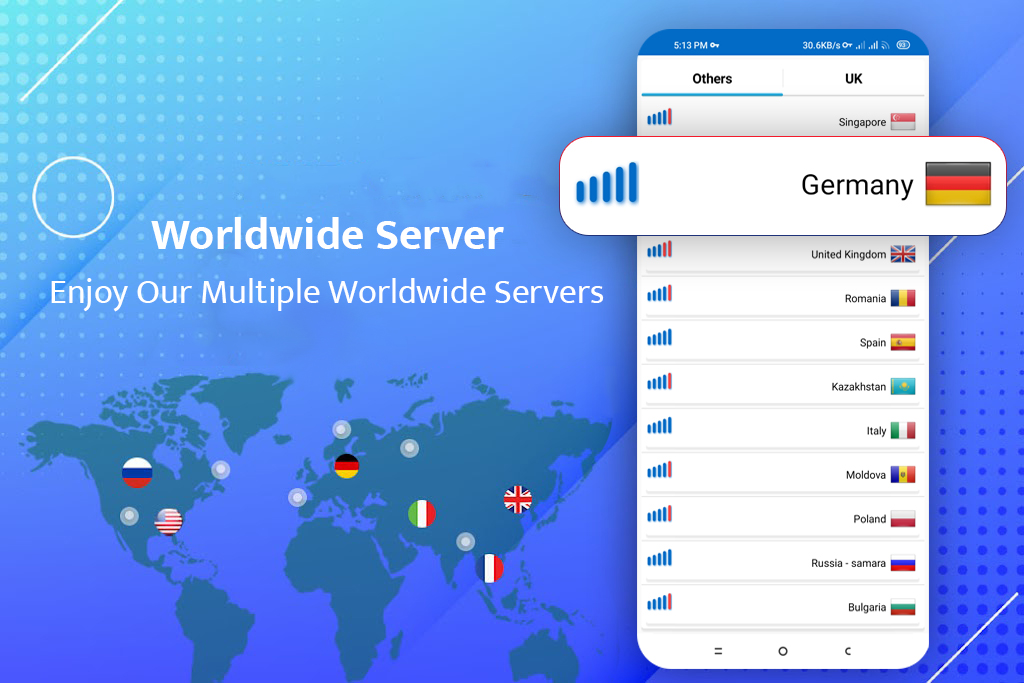Select the Moldova server
Image resolution: width=1024 pixels, height=683 pixels.
[x=782, y=474]
